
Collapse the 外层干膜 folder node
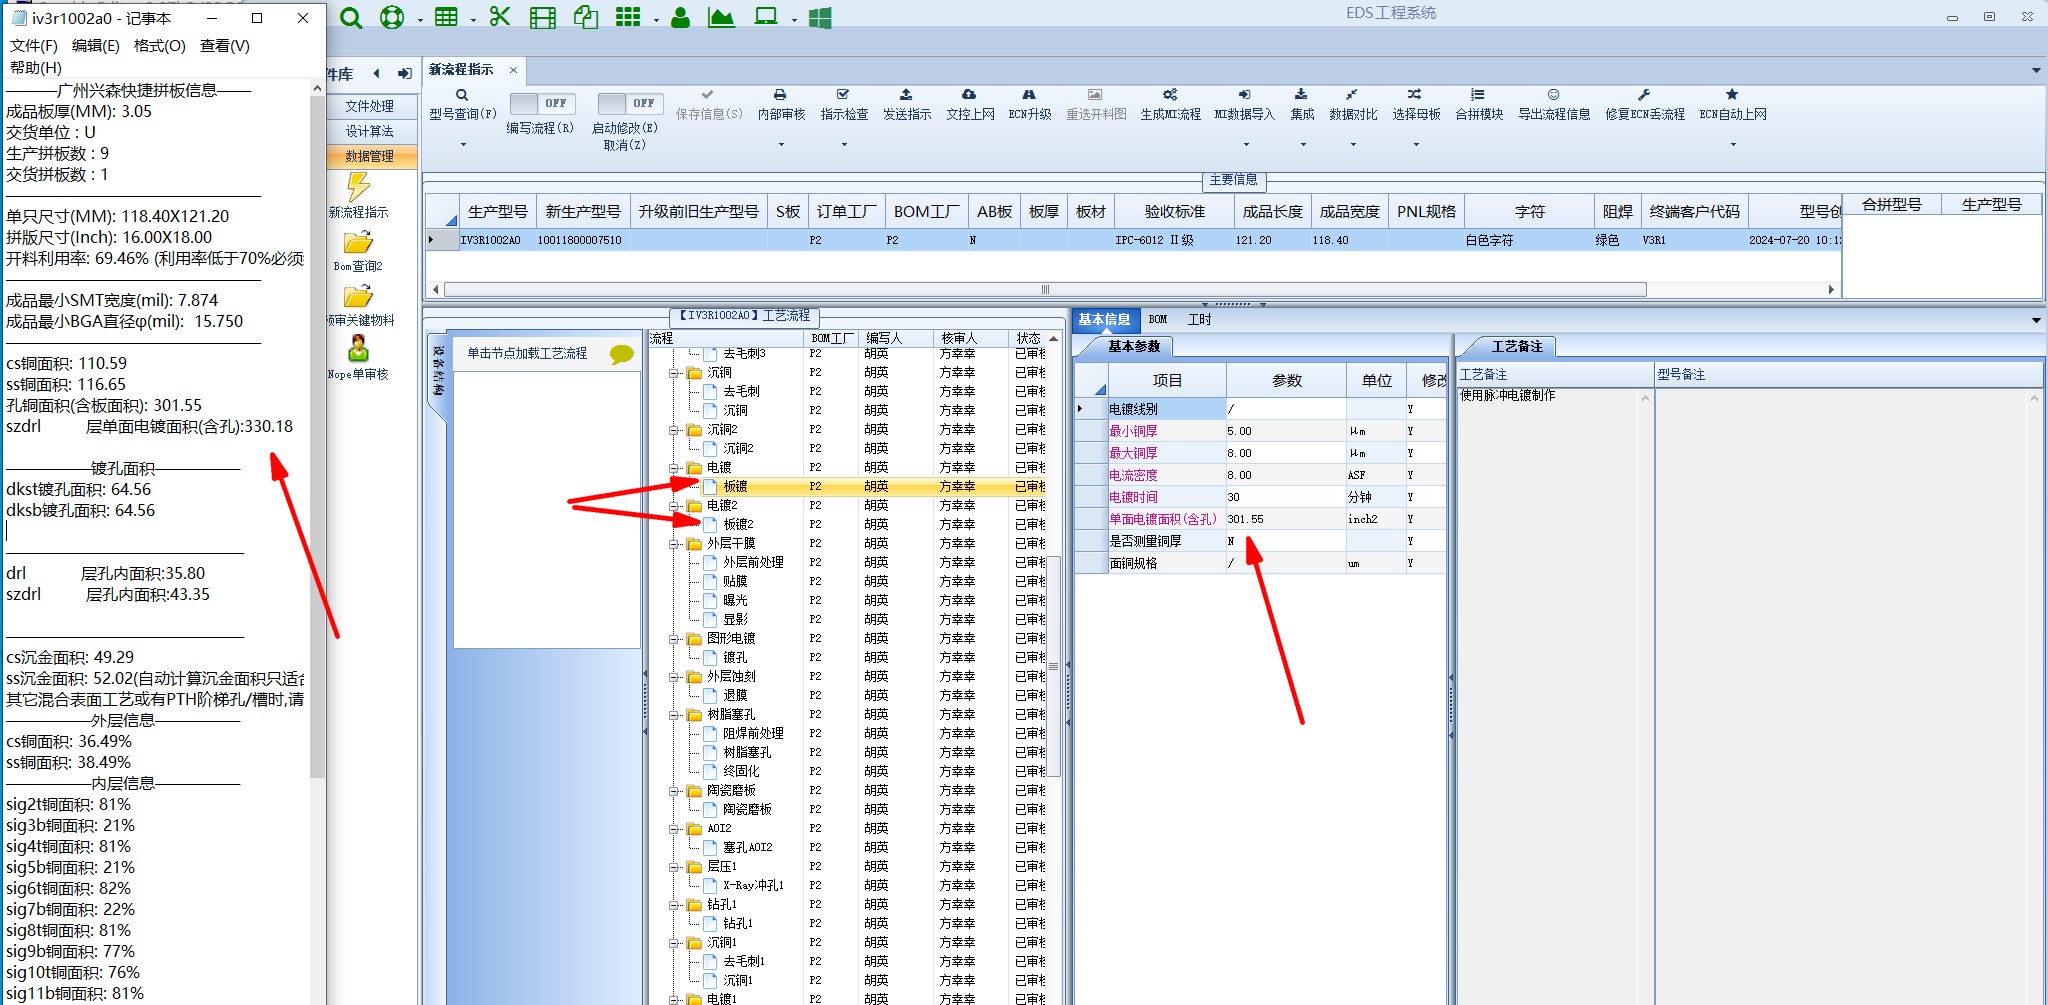pos(675,544)
